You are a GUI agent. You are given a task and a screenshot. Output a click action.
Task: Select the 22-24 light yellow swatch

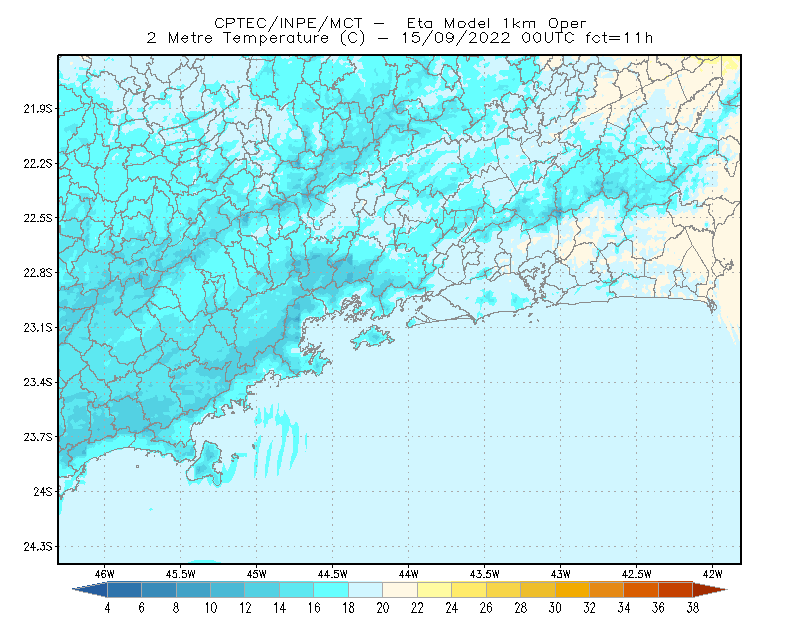(x=435, y=590)
